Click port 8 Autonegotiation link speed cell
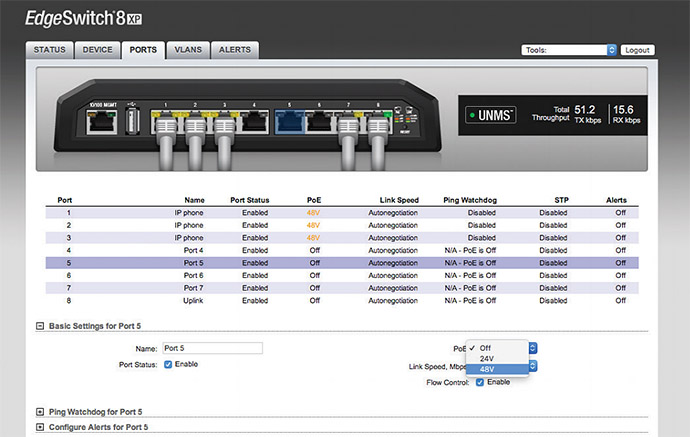The image size is (690, 437). pyautogui.click(x=393, y=301)
